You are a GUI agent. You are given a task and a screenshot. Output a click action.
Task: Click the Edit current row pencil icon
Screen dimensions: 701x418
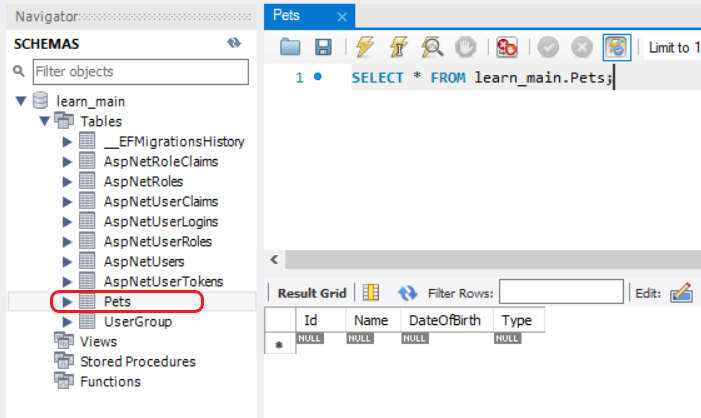[681, 292]
